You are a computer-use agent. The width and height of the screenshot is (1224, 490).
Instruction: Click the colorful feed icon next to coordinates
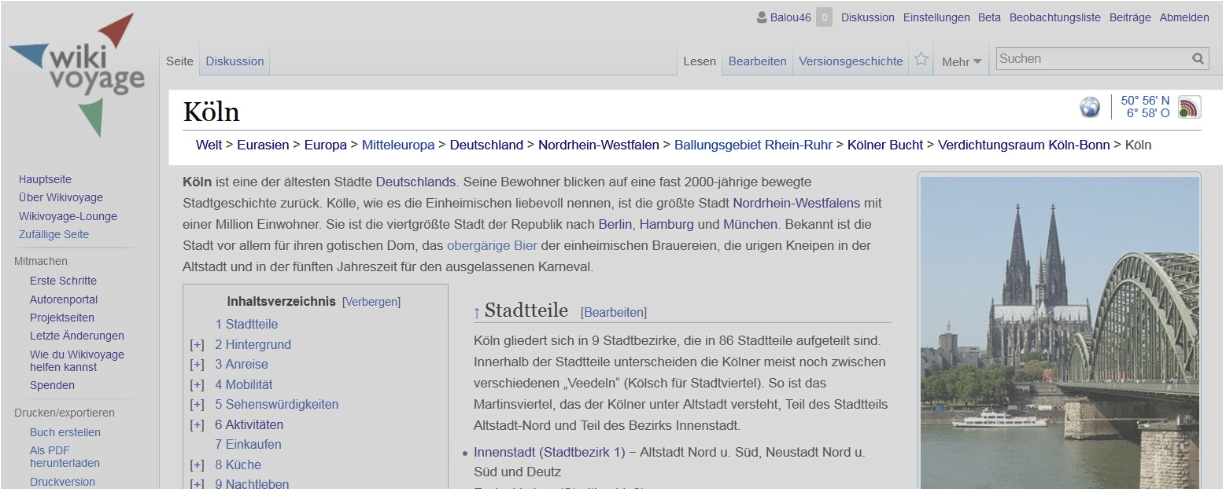(x=1189, y=107)
